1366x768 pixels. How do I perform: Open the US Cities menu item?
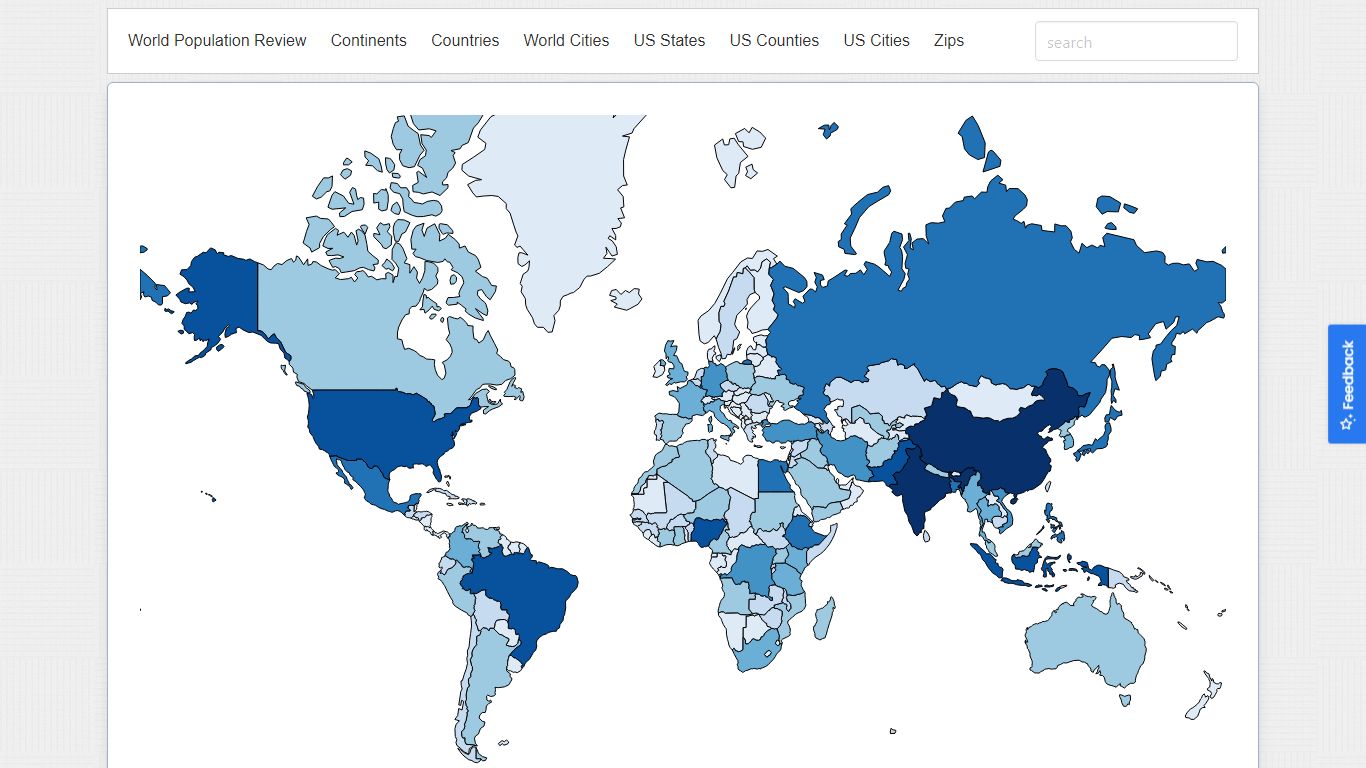click(876, 41)
